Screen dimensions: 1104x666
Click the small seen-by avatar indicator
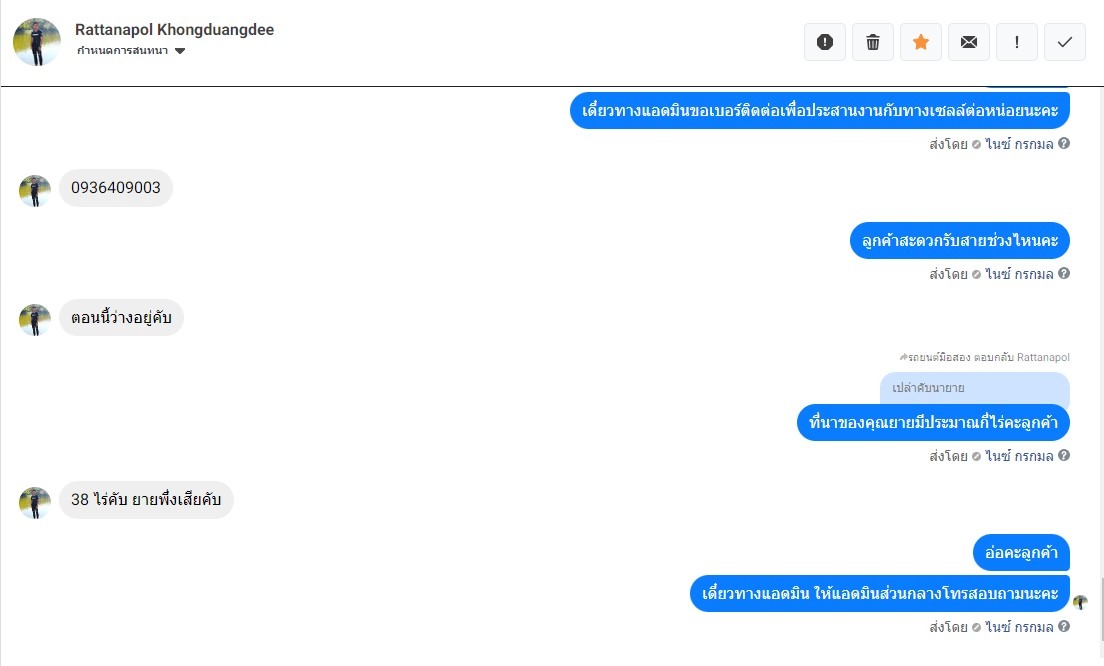[x=1080, y=602]
